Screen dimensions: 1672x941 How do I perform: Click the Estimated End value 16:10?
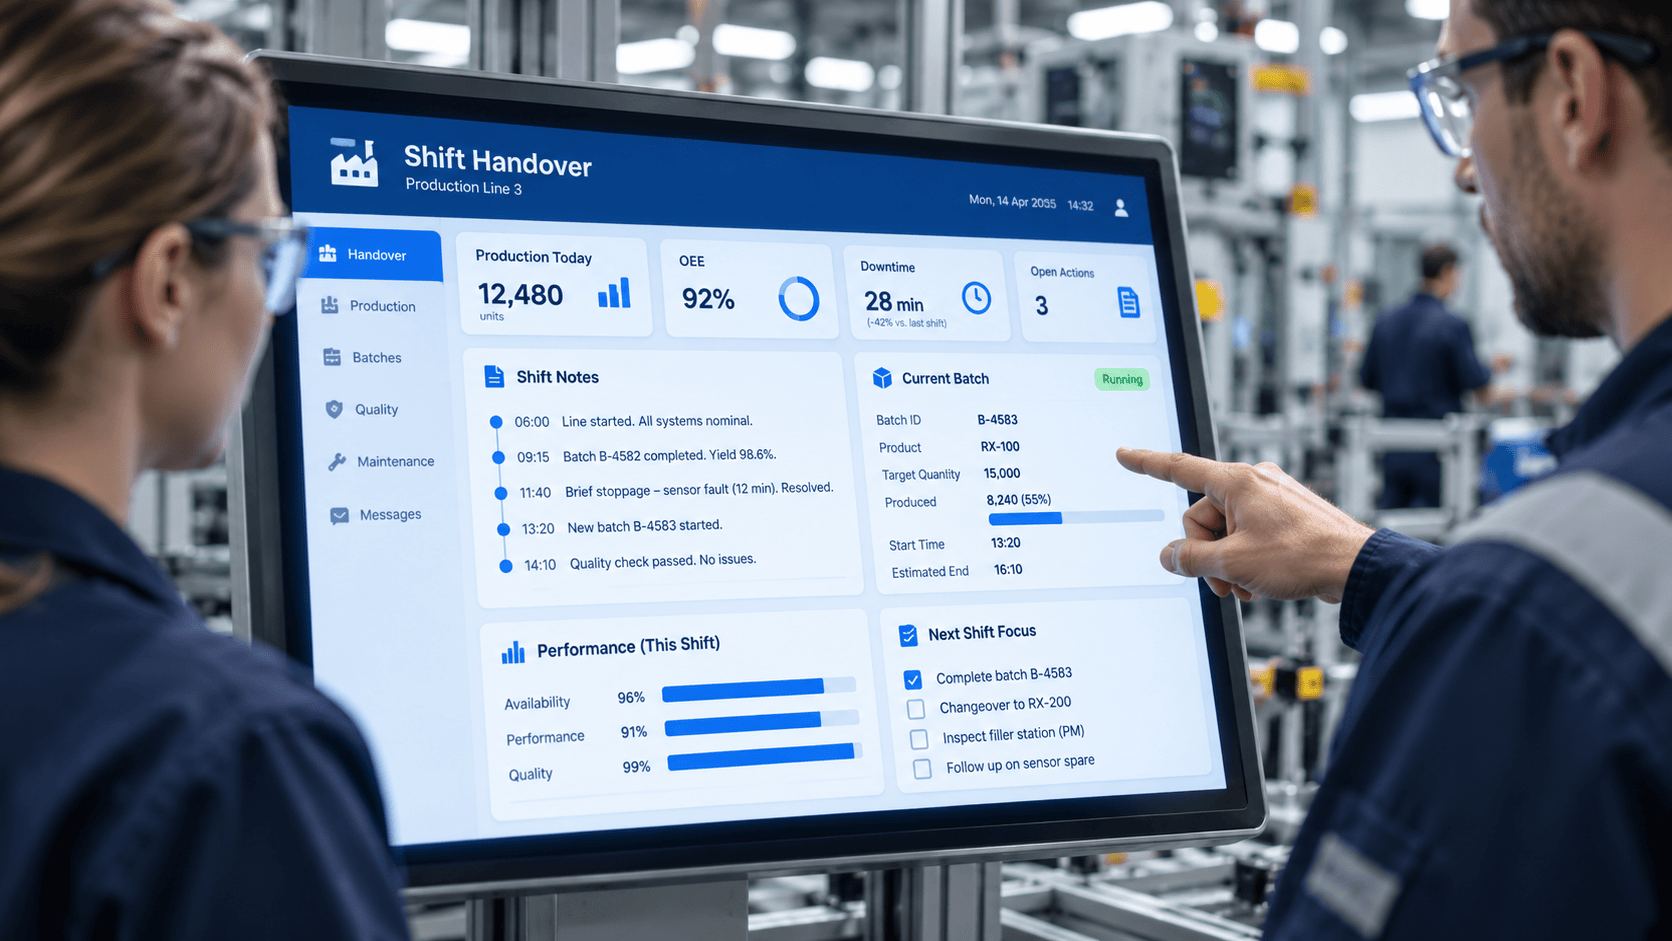[1008, 570]
